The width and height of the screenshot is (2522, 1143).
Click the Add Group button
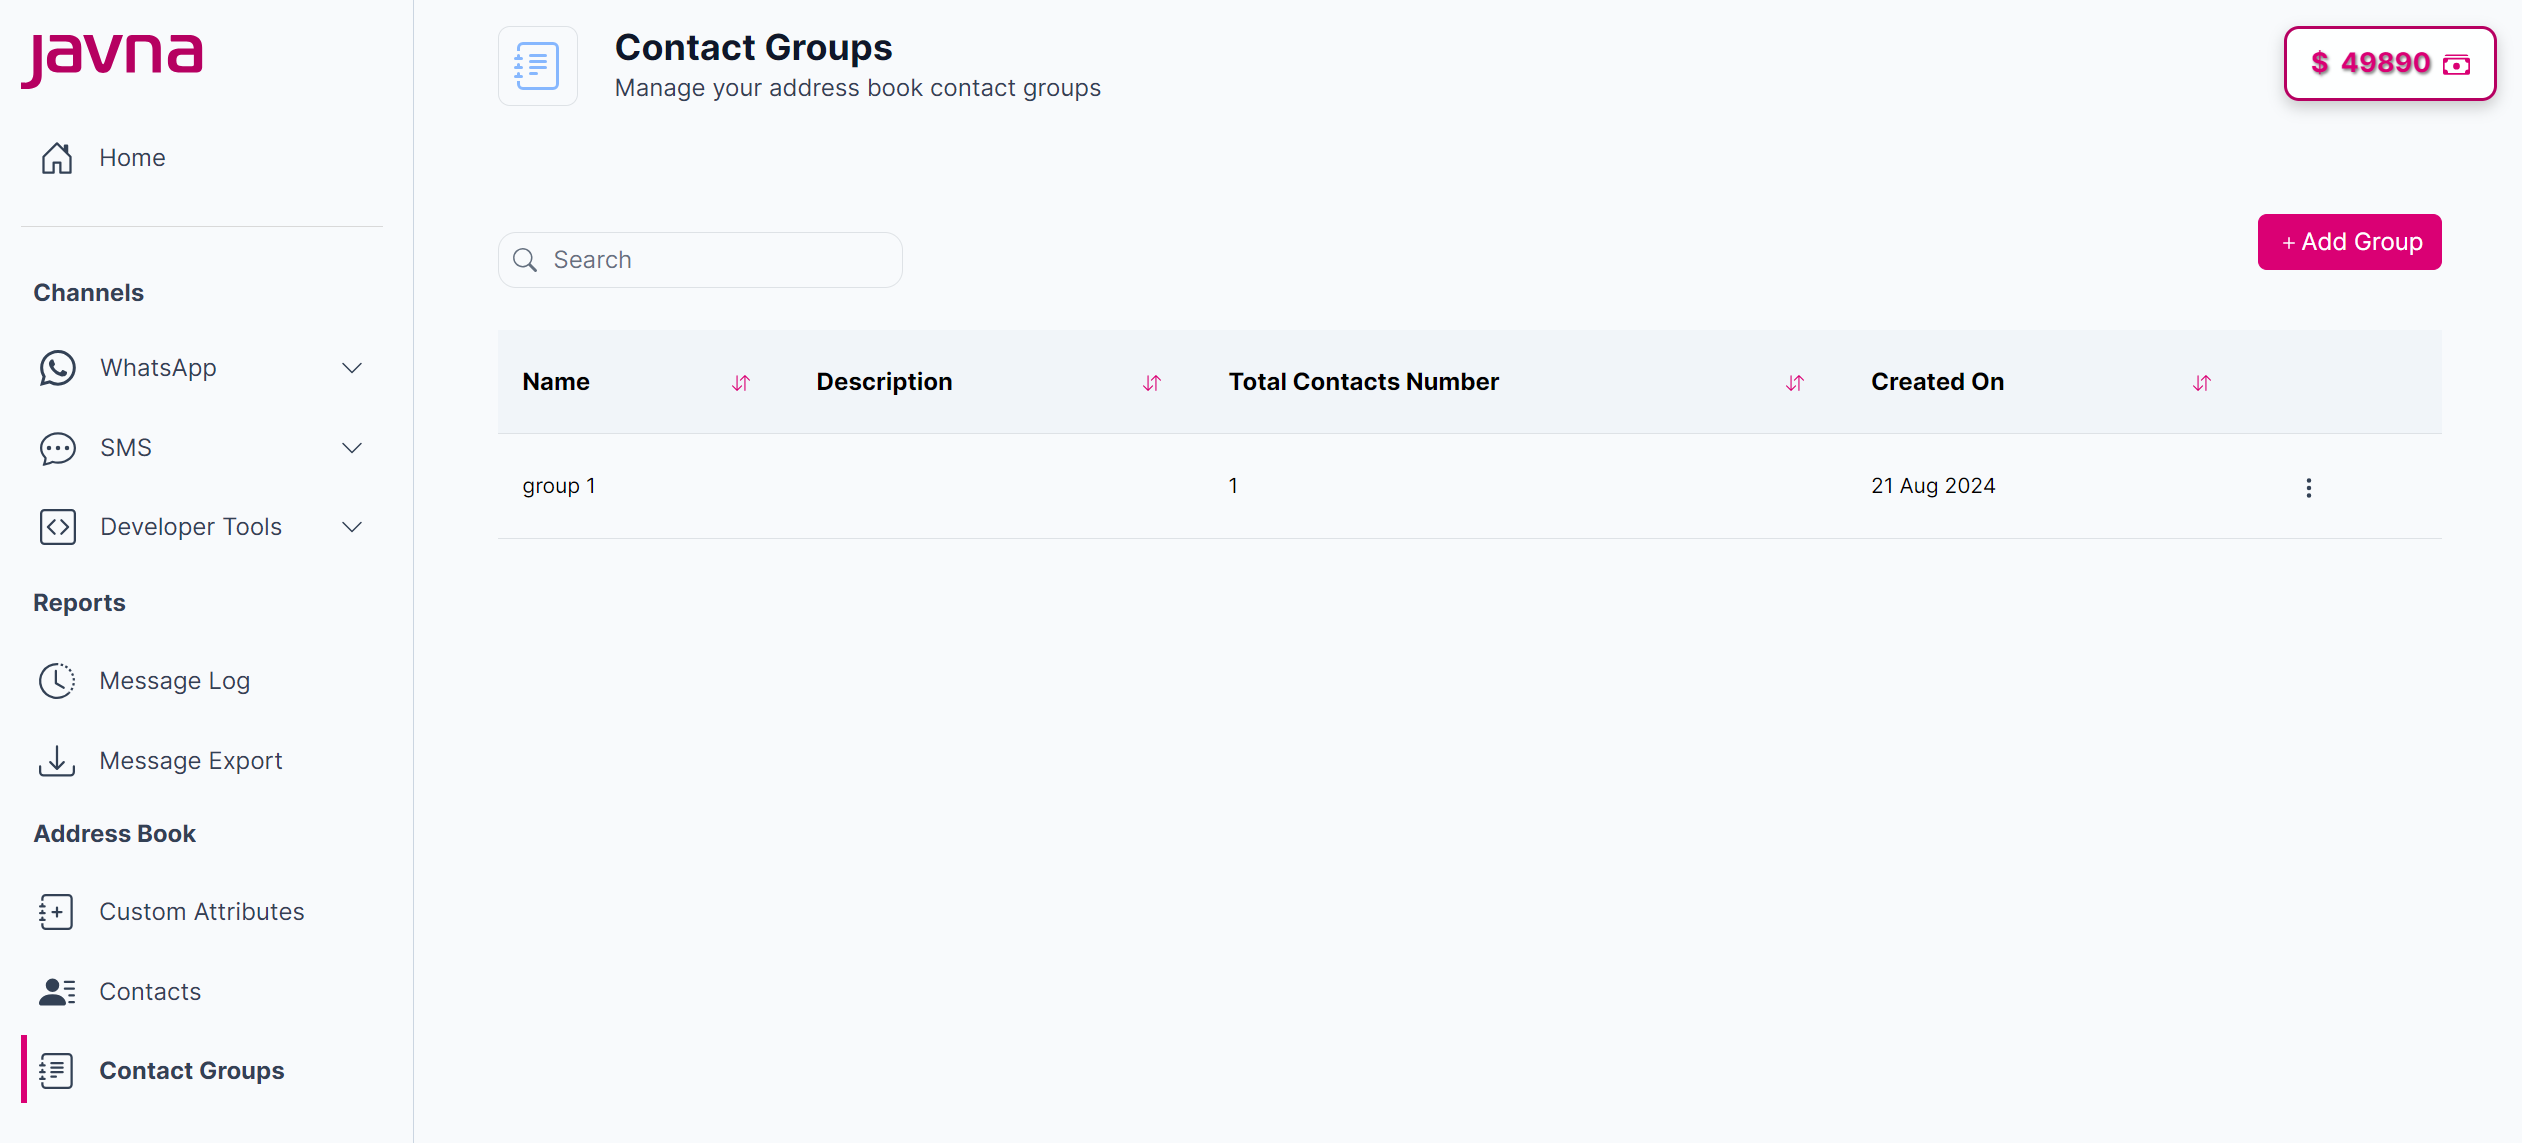2350,242
